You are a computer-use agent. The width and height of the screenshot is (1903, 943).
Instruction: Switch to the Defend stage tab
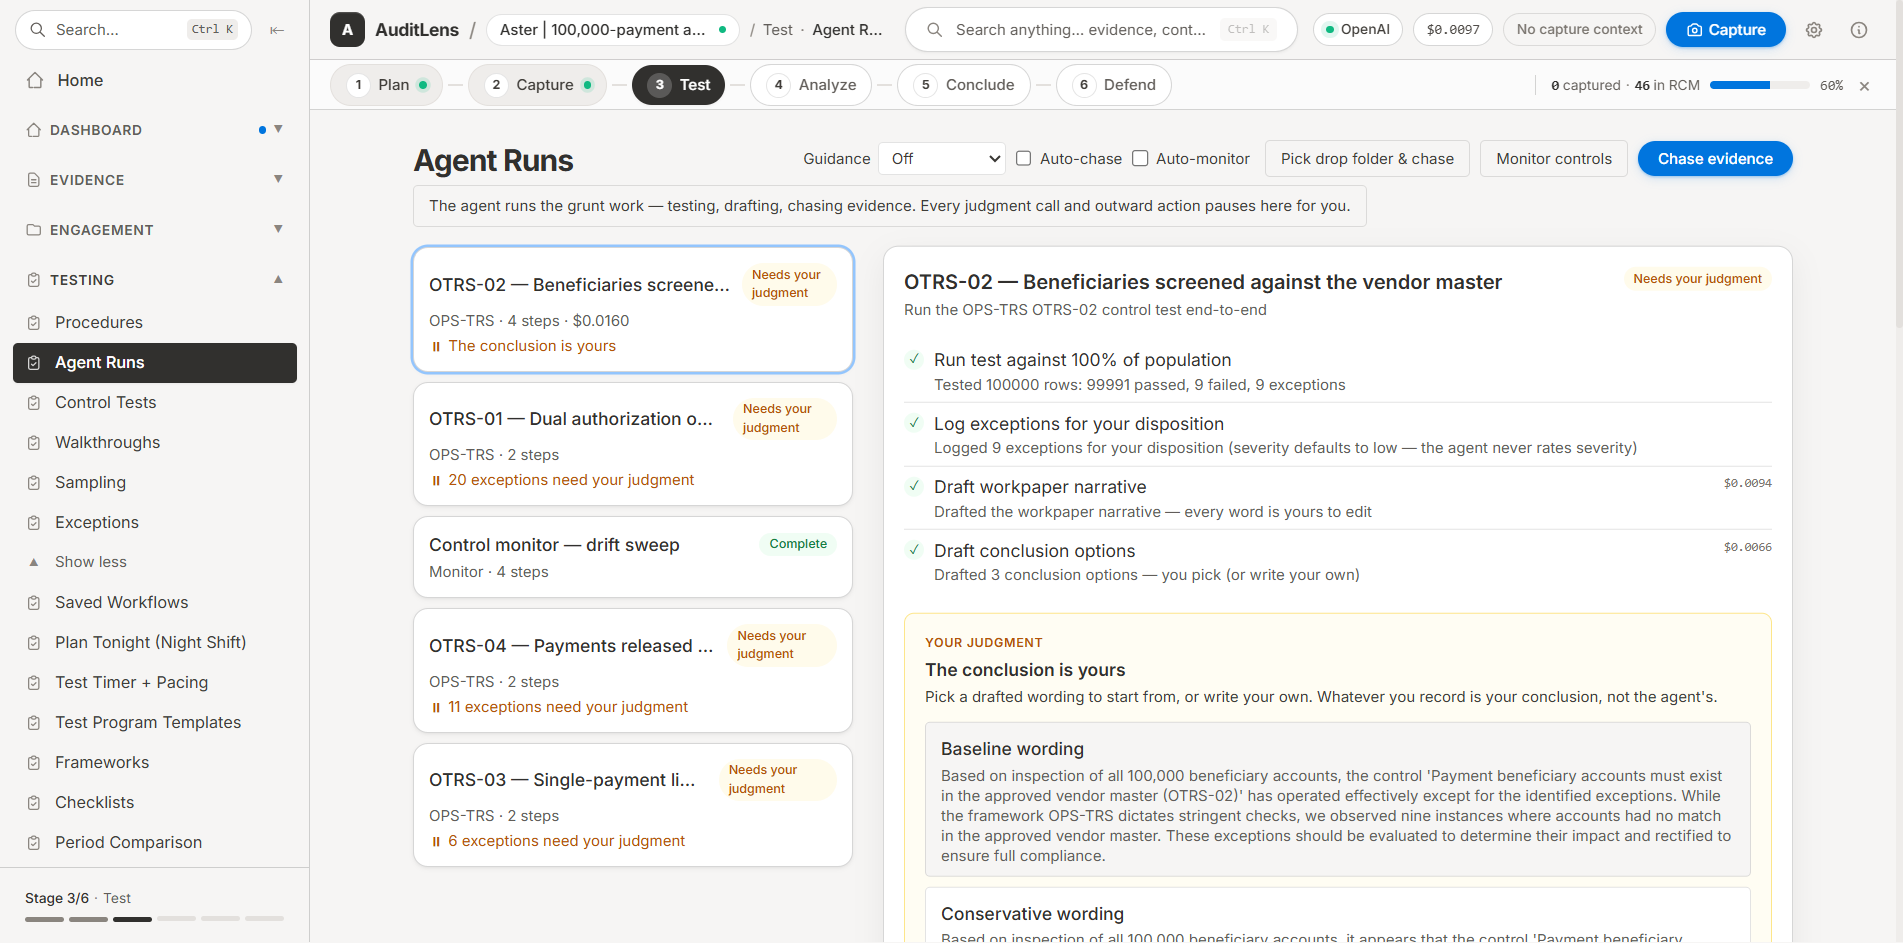(1113, 85)
